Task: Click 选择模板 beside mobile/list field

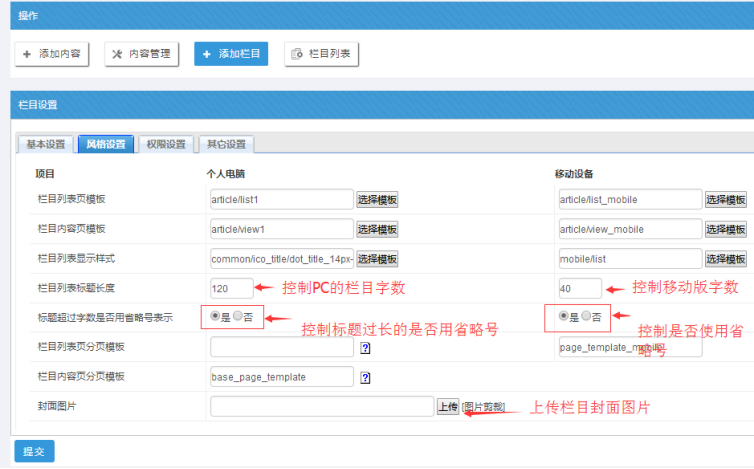Action: 726,259
